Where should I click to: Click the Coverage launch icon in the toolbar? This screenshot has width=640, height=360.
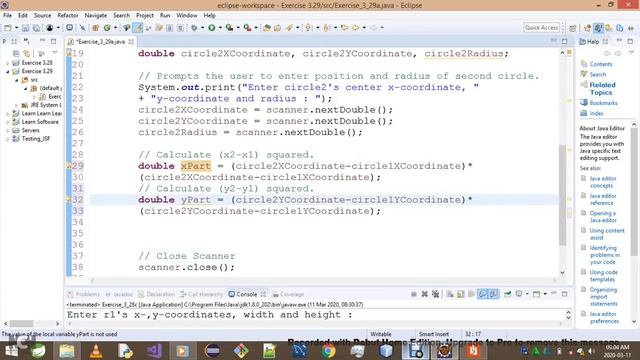click(229, 28)
